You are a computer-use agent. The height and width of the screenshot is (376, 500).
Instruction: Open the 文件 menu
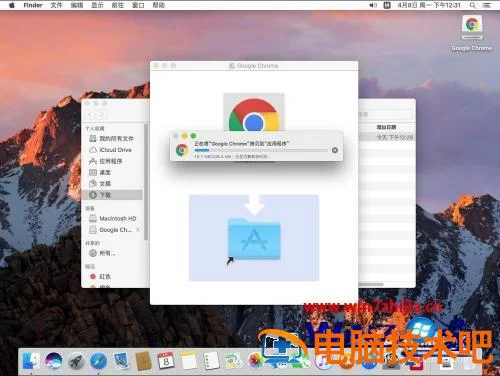[x=56, y=5]
